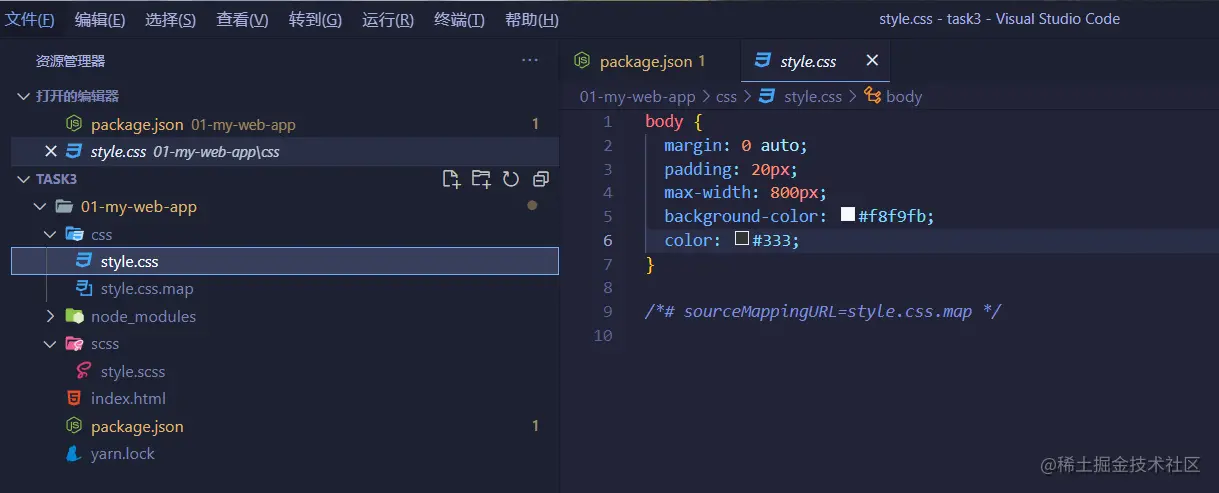Collapse the TASK3 workspace section
1219x493 pixels.
25,179
